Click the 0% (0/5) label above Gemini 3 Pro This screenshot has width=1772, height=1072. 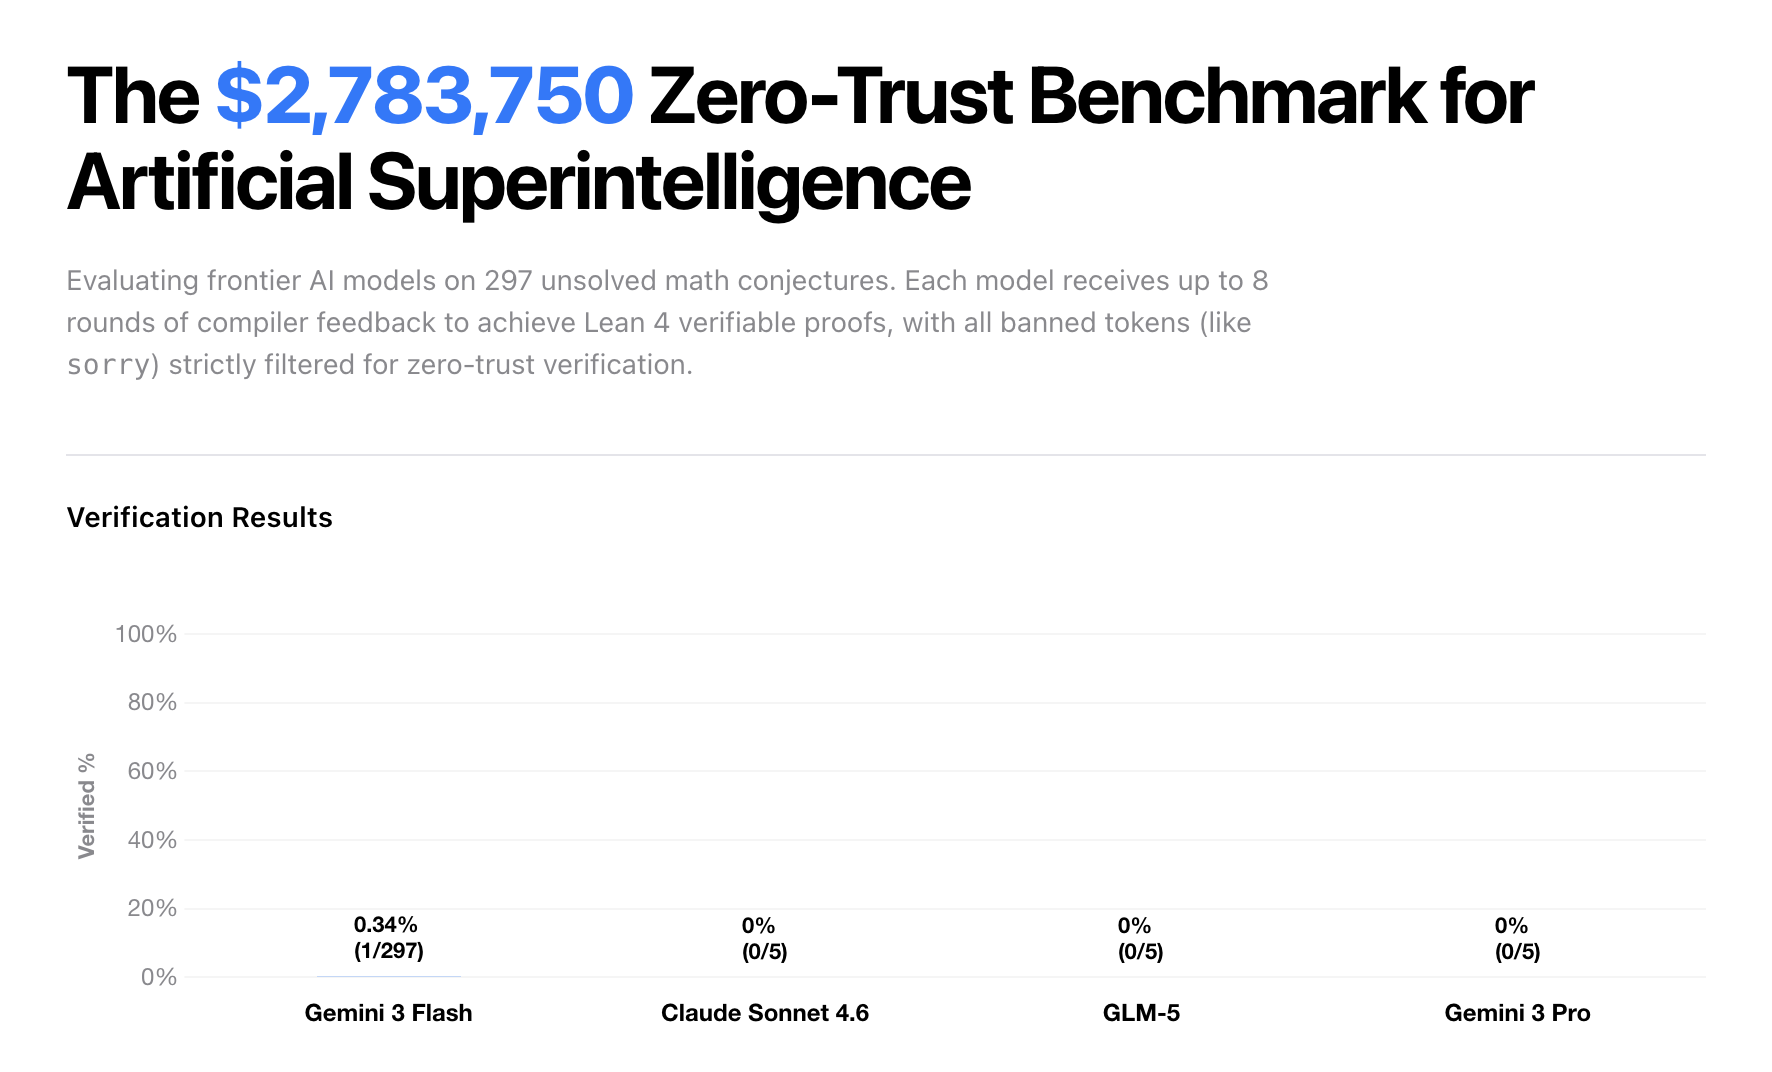pyautogui.click(x=1517, y=938)
